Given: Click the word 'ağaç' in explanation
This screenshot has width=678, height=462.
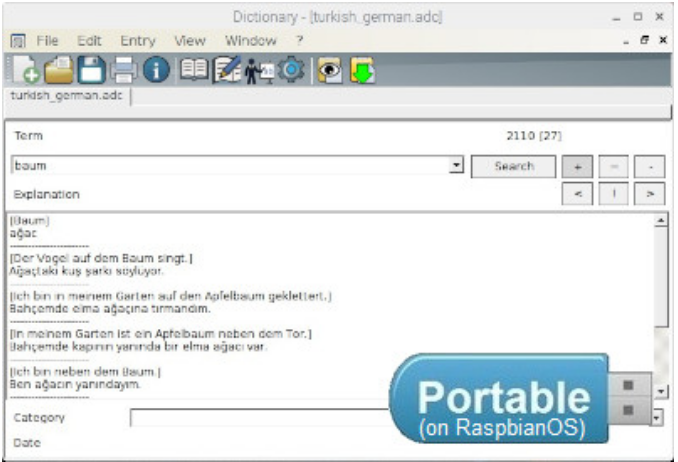Looking at the screenshot, I should click(x=23, y=234).
